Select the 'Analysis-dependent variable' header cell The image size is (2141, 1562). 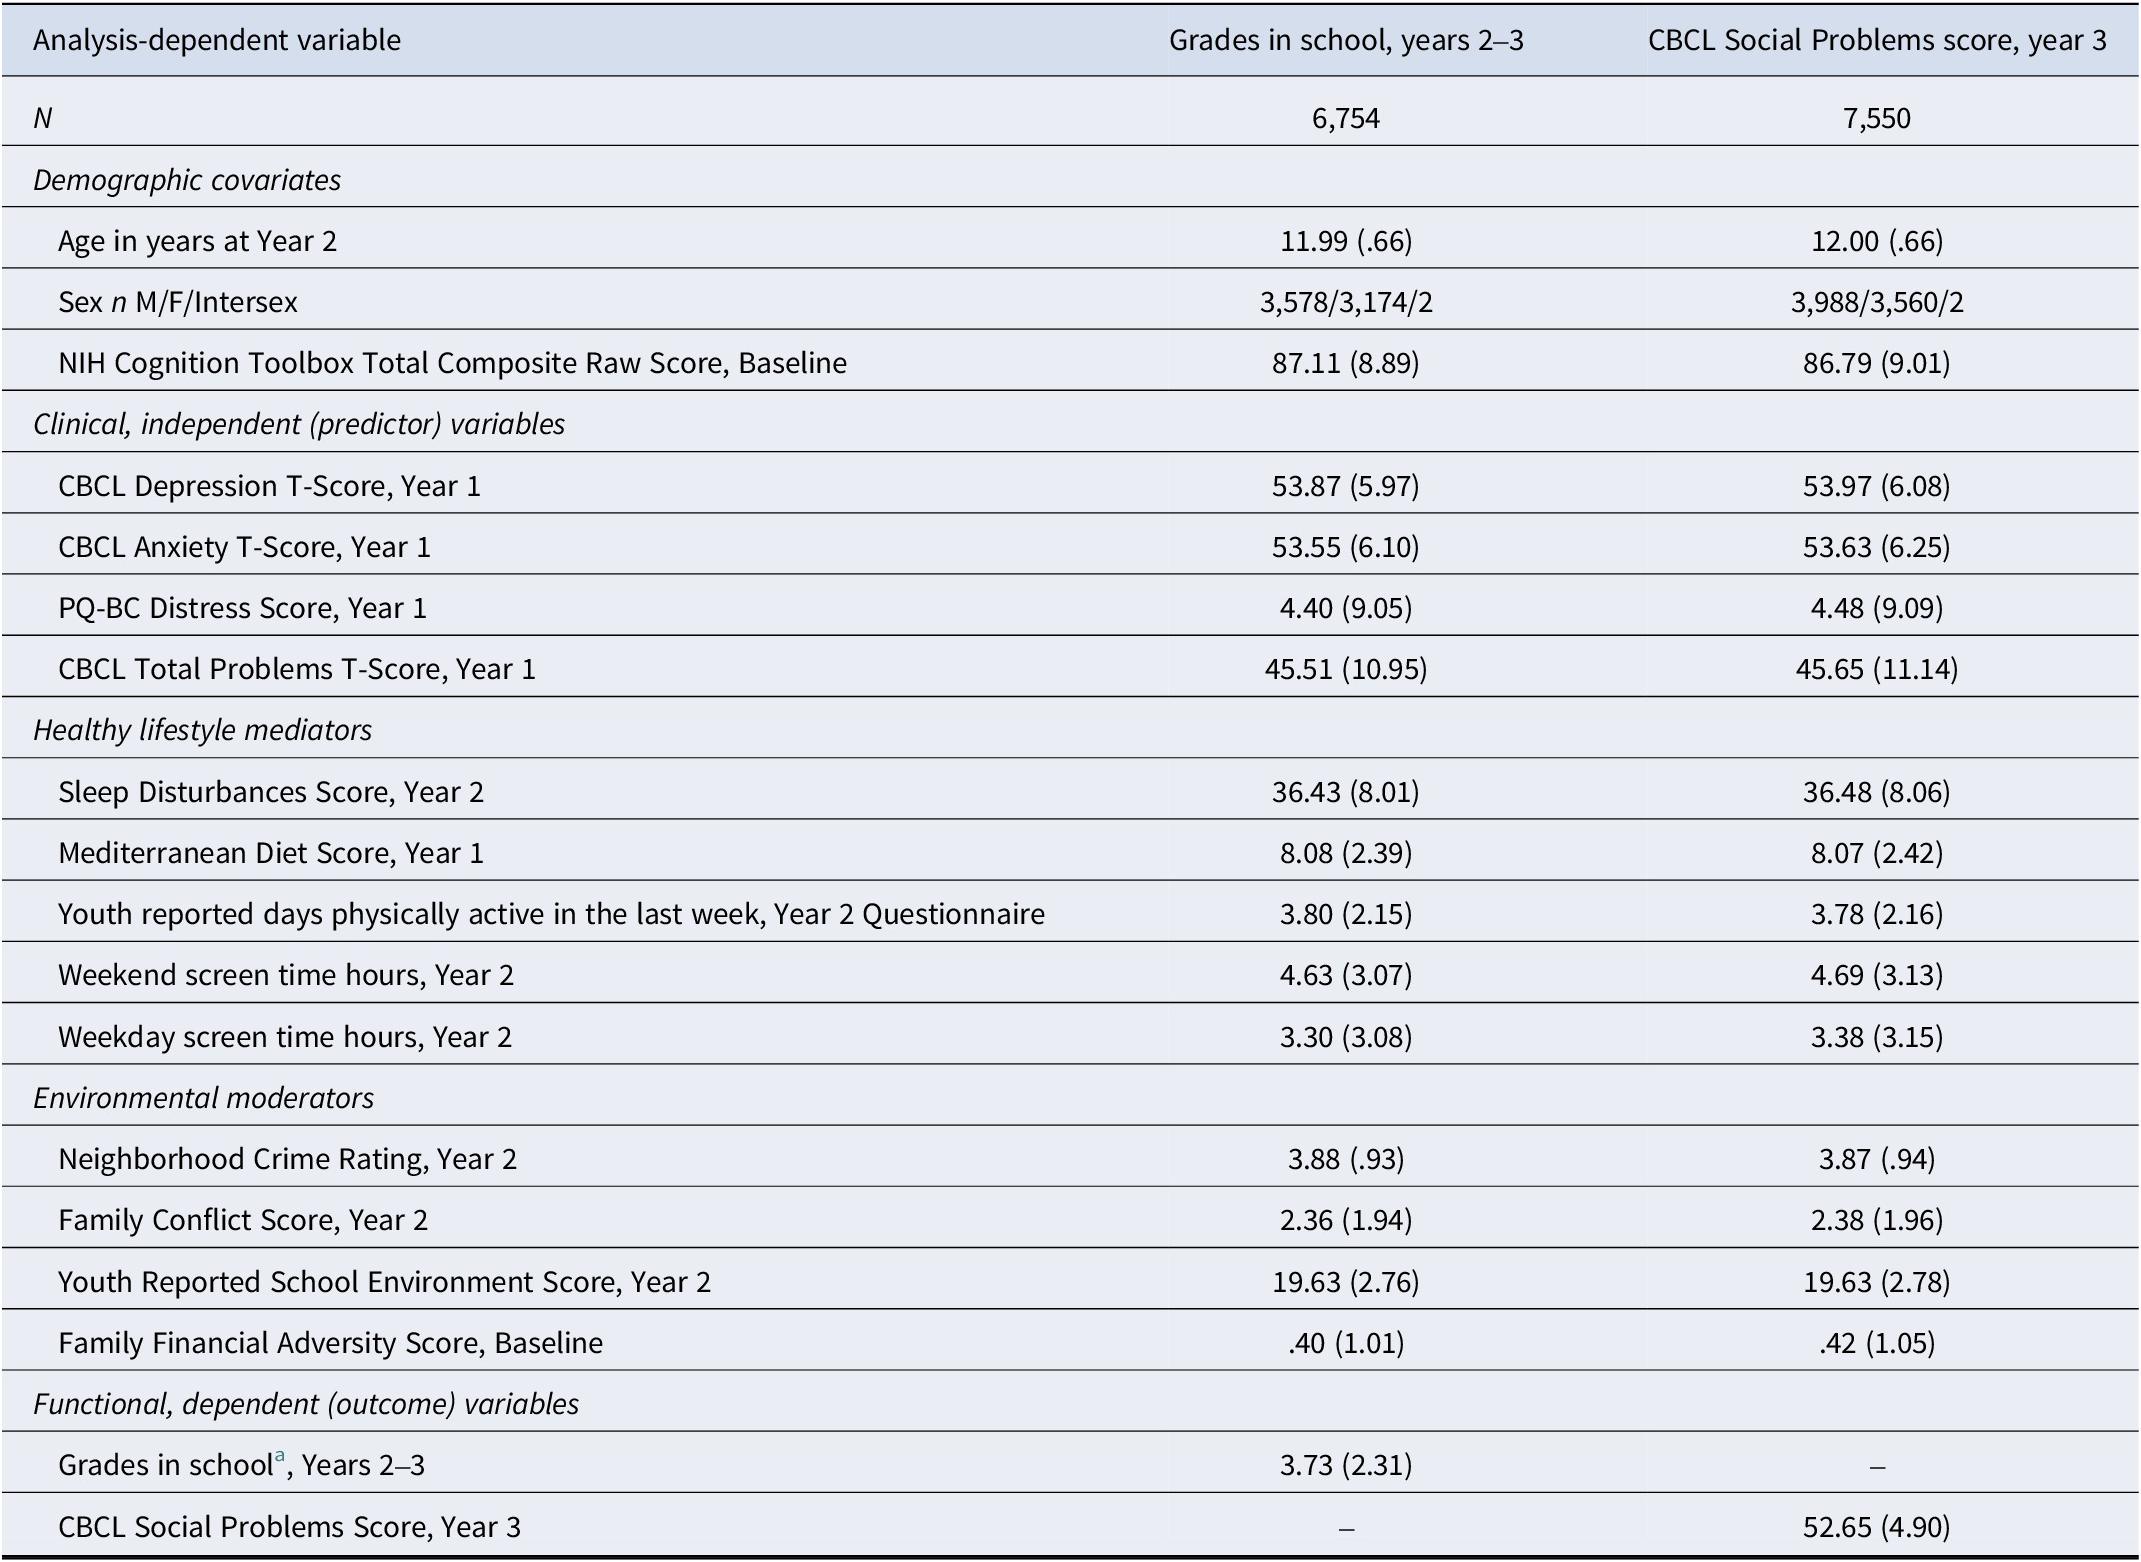[x=217, y=40]
